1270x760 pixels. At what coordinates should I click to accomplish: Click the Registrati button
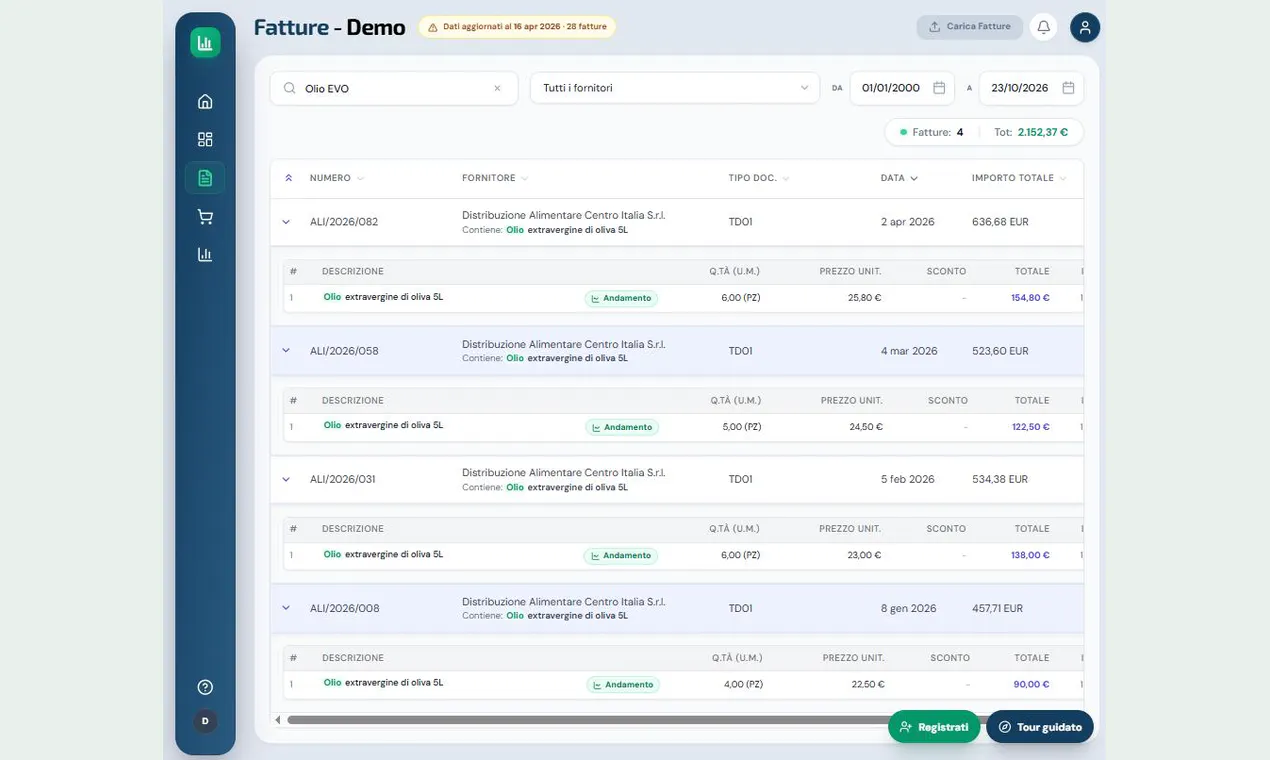pyautogui.click(x=934, y=727)
